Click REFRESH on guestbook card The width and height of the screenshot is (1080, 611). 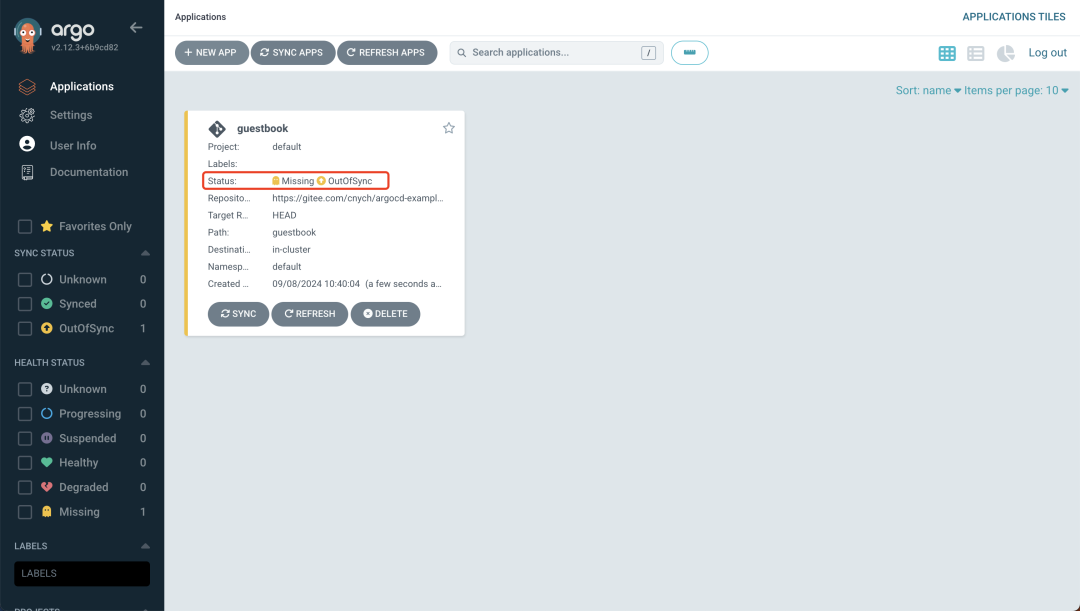tap(309, 313)
